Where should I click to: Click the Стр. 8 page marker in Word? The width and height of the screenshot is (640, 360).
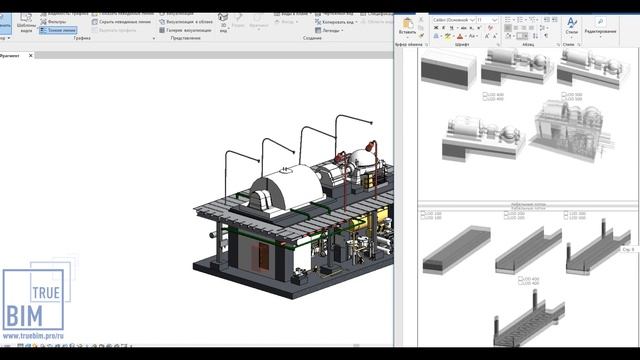pos(628,249)
